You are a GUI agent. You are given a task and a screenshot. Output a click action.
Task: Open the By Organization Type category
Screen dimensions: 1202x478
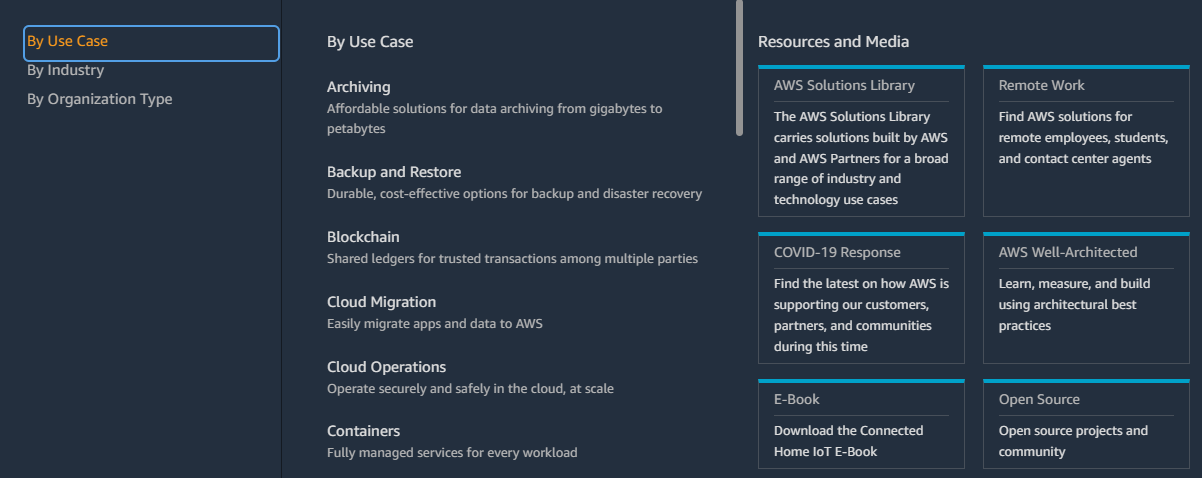[99, 99]
